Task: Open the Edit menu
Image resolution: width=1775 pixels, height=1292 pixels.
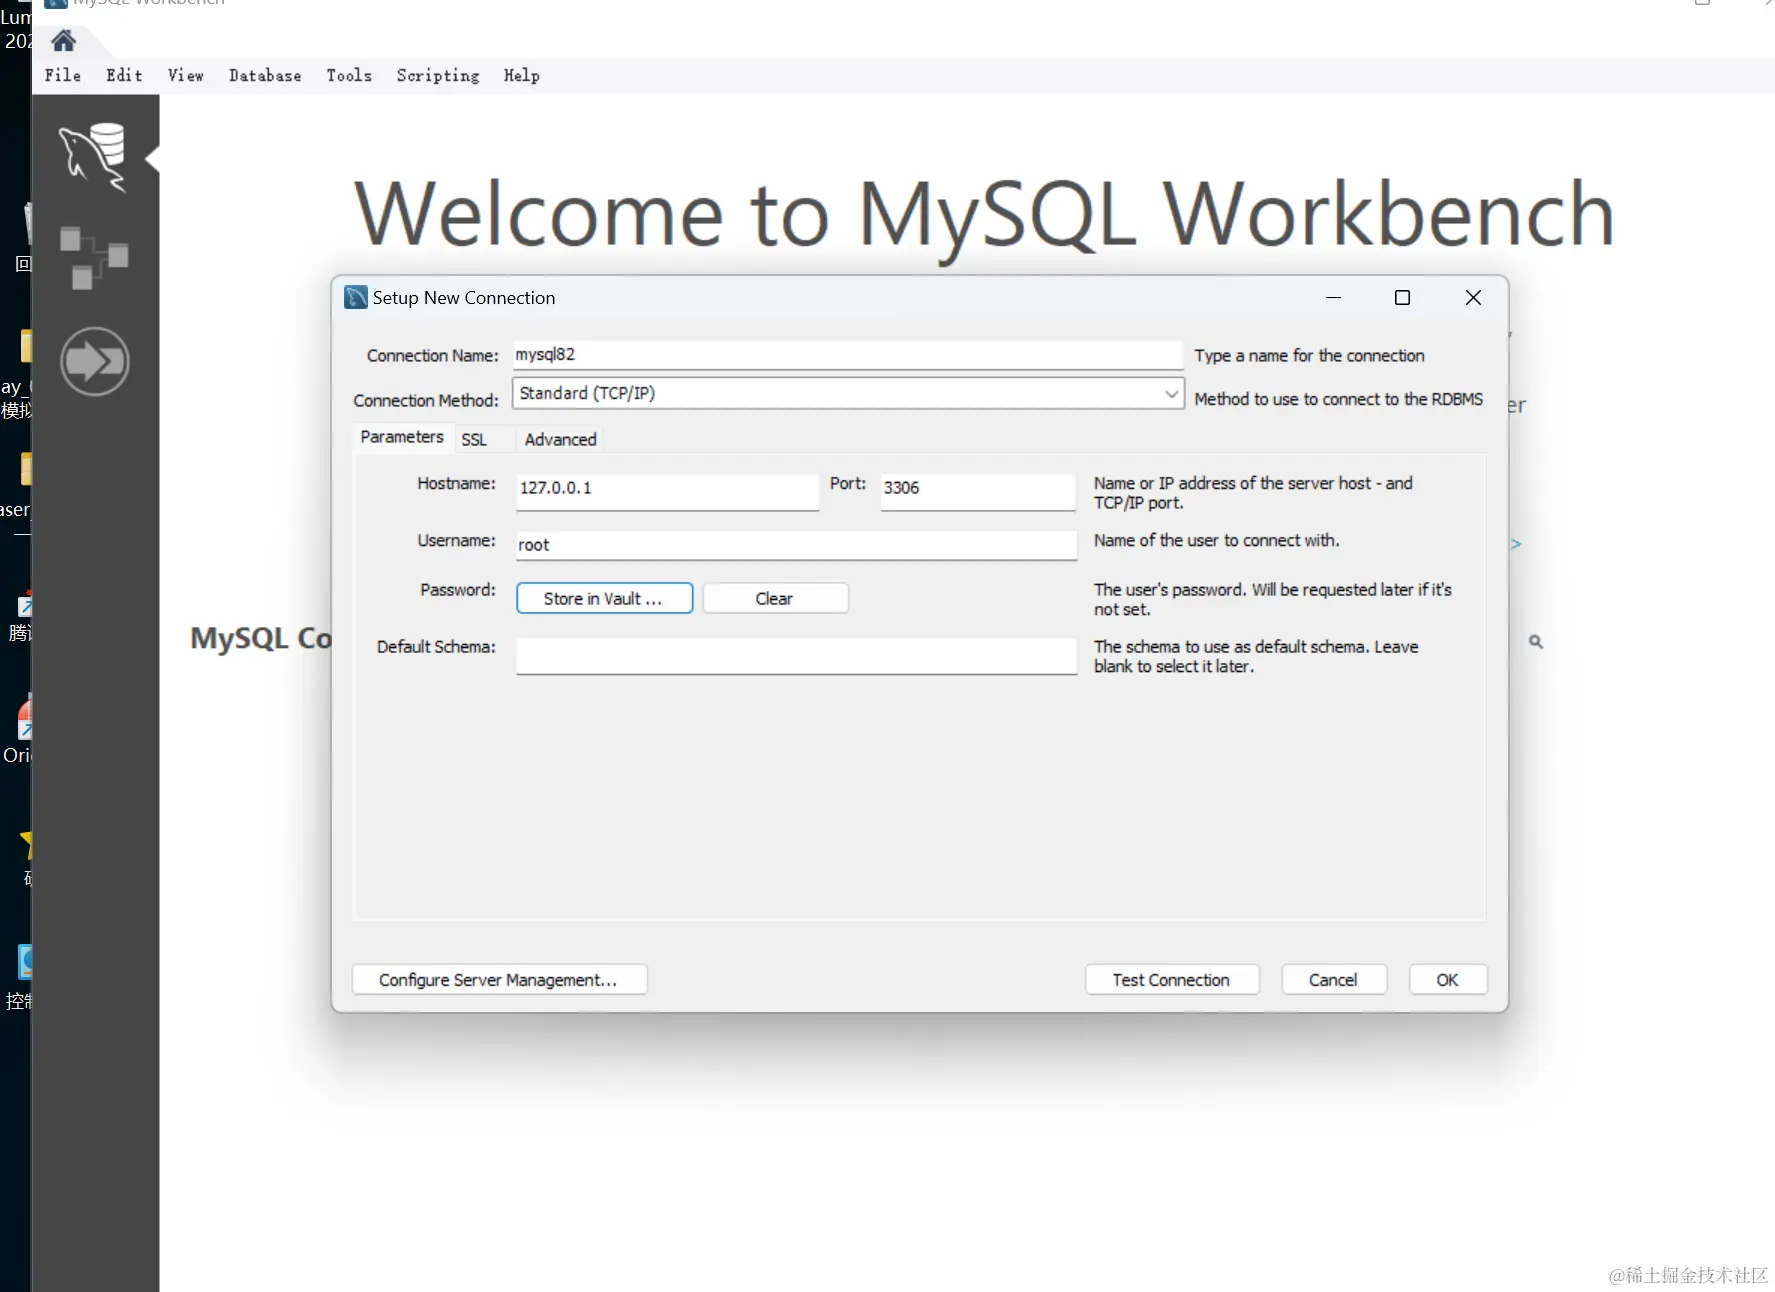Action: [x=124, y=76]
